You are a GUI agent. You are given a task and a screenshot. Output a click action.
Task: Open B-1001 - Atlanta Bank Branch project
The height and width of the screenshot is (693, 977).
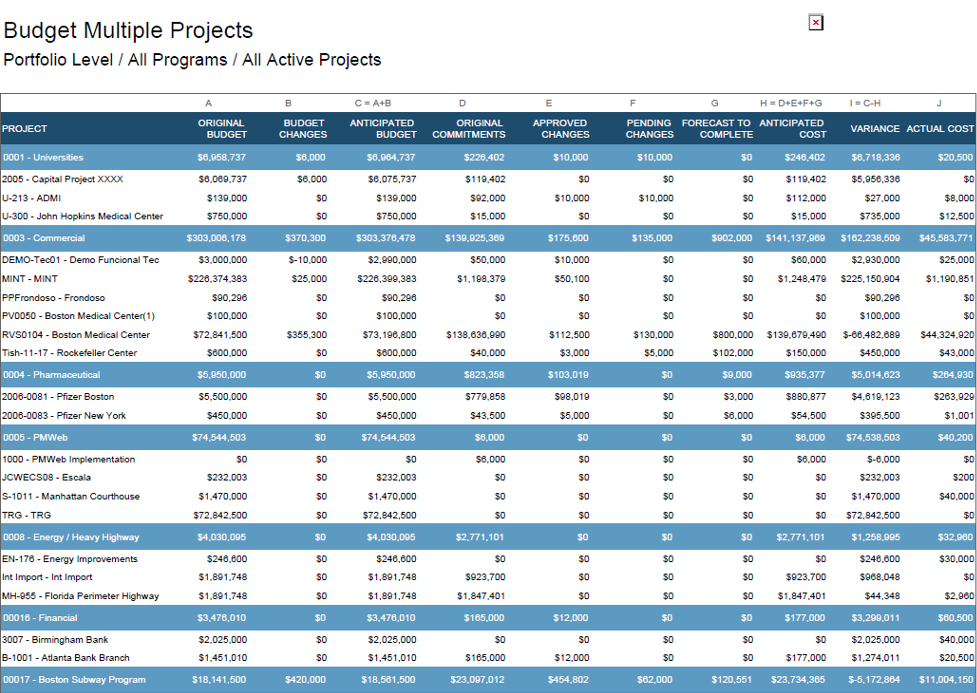tap(66, 658)
